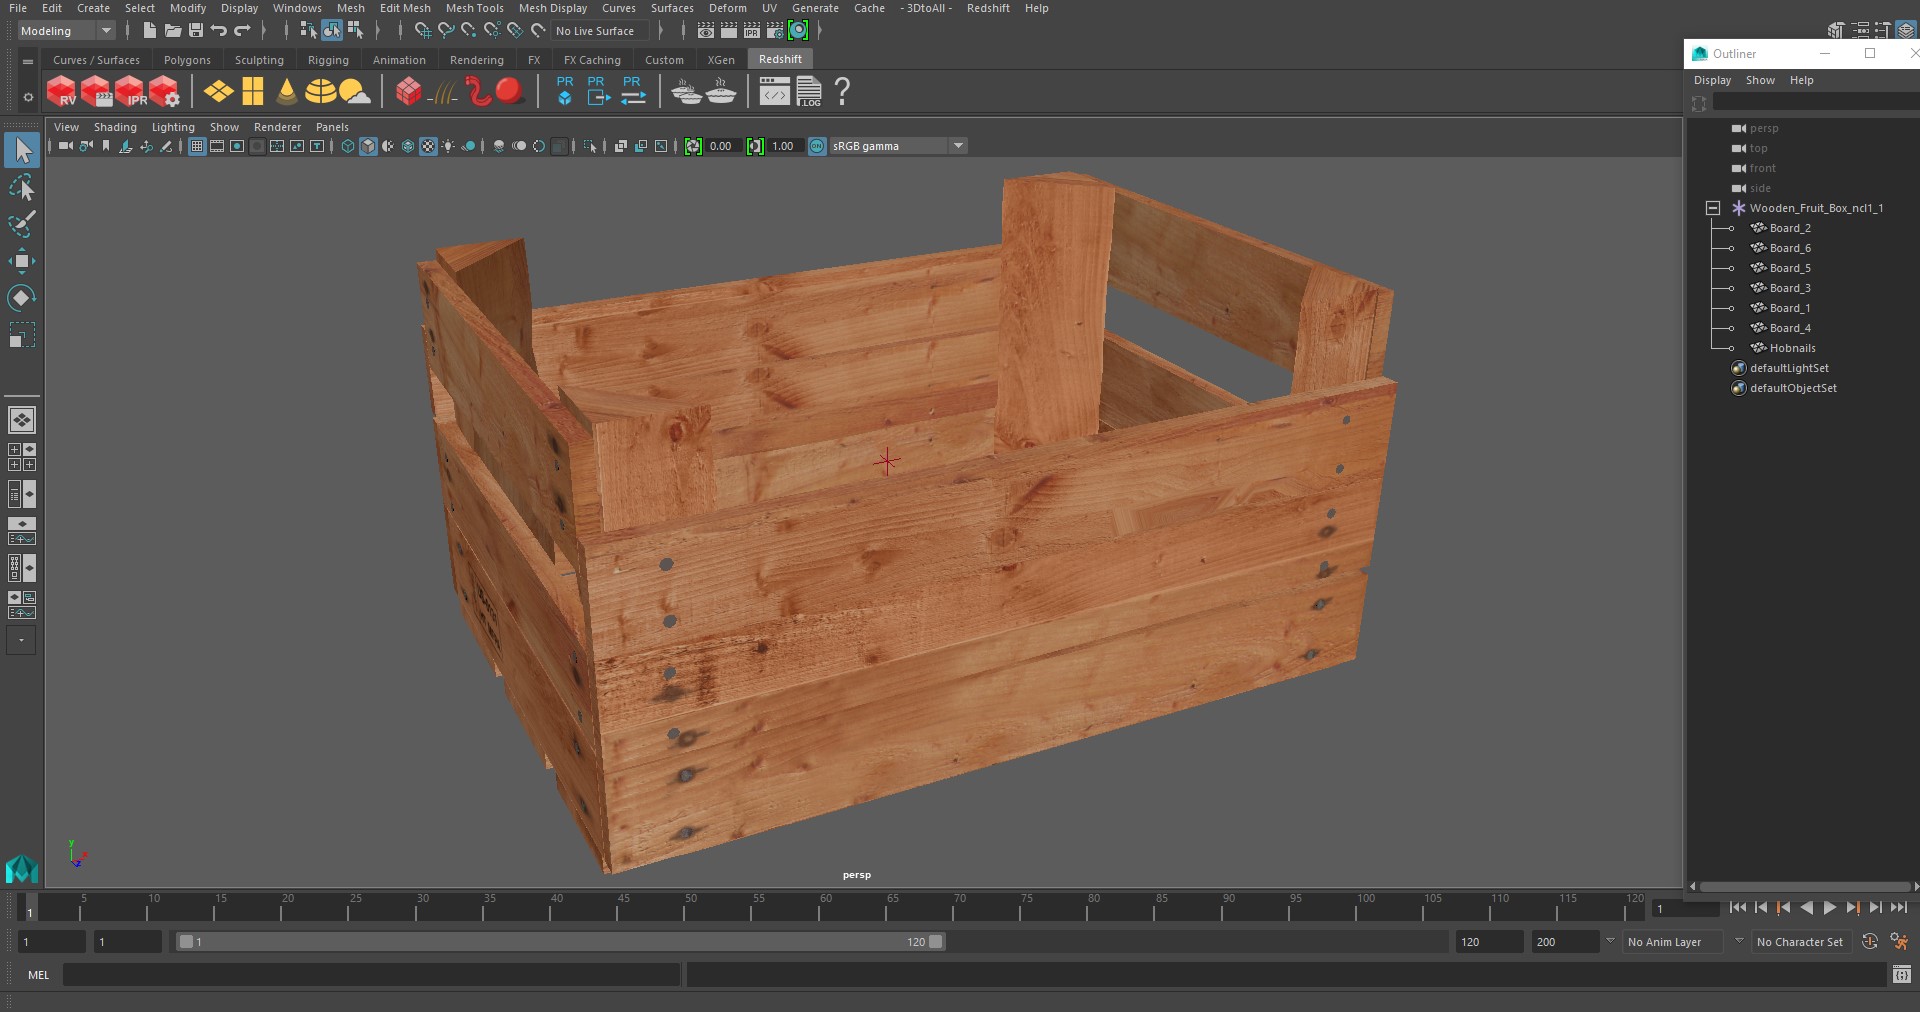Activate the Rotate tool in toolbox
The height and width of the screenshot is (1012, 1920).
[22, 298]
